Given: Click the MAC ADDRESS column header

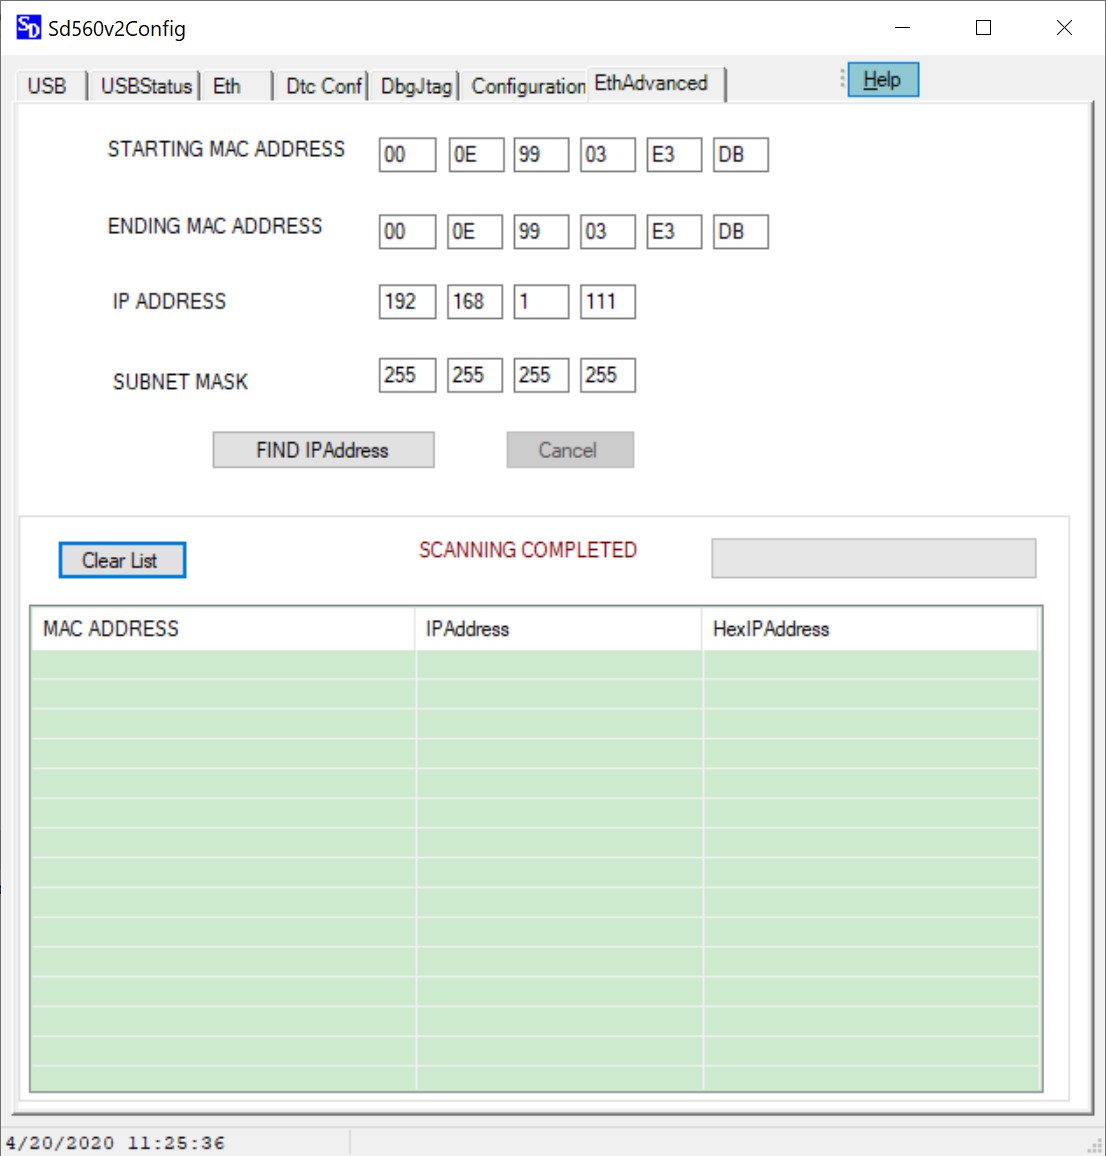Looking at the screenshot, I should (x=110, y=628).
